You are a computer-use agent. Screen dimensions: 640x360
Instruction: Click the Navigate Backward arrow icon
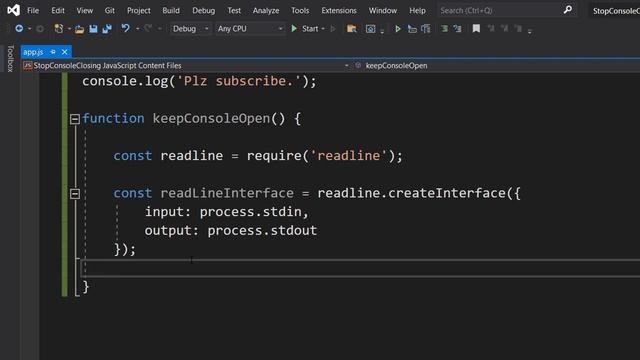(19, 29)
